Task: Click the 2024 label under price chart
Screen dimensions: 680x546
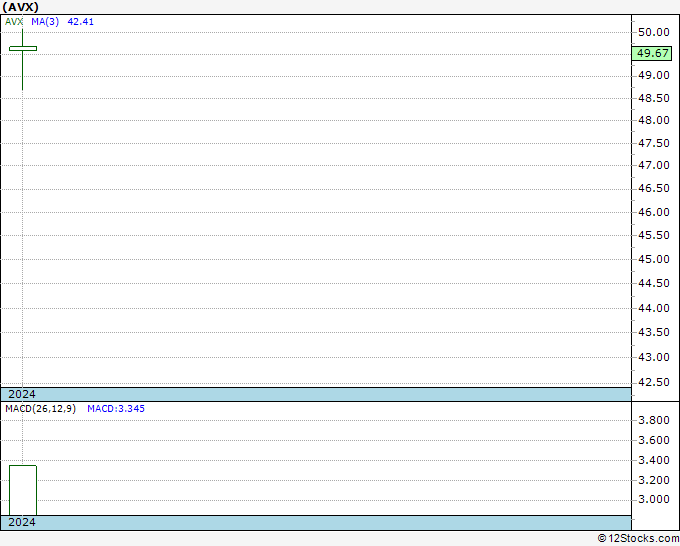Action: pos(22,394)
